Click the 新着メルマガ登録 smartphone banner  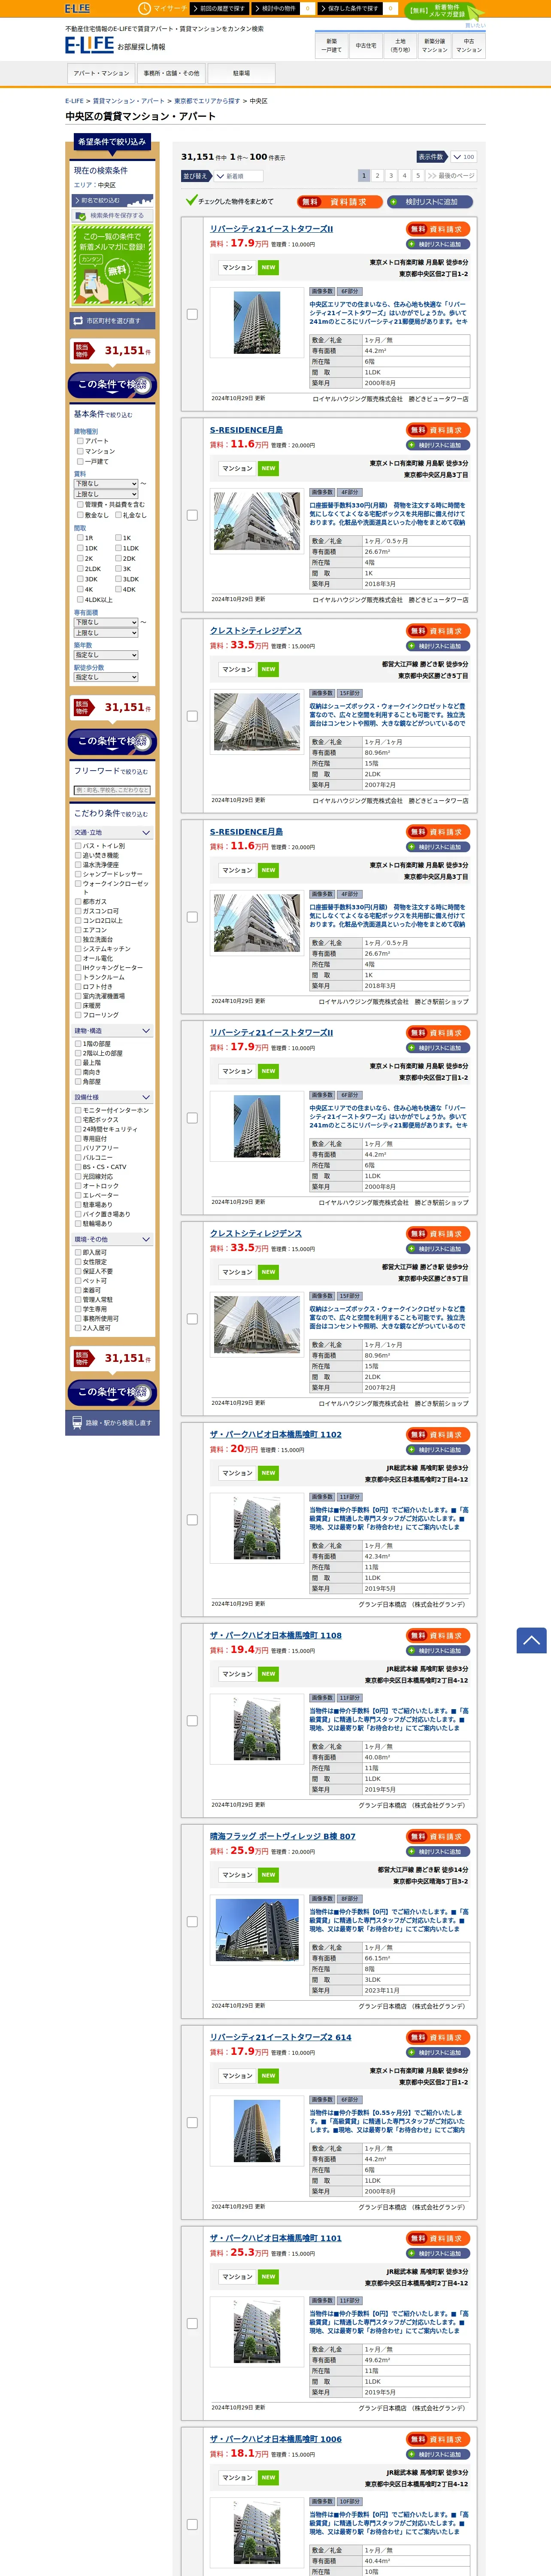tap(112, 265)
